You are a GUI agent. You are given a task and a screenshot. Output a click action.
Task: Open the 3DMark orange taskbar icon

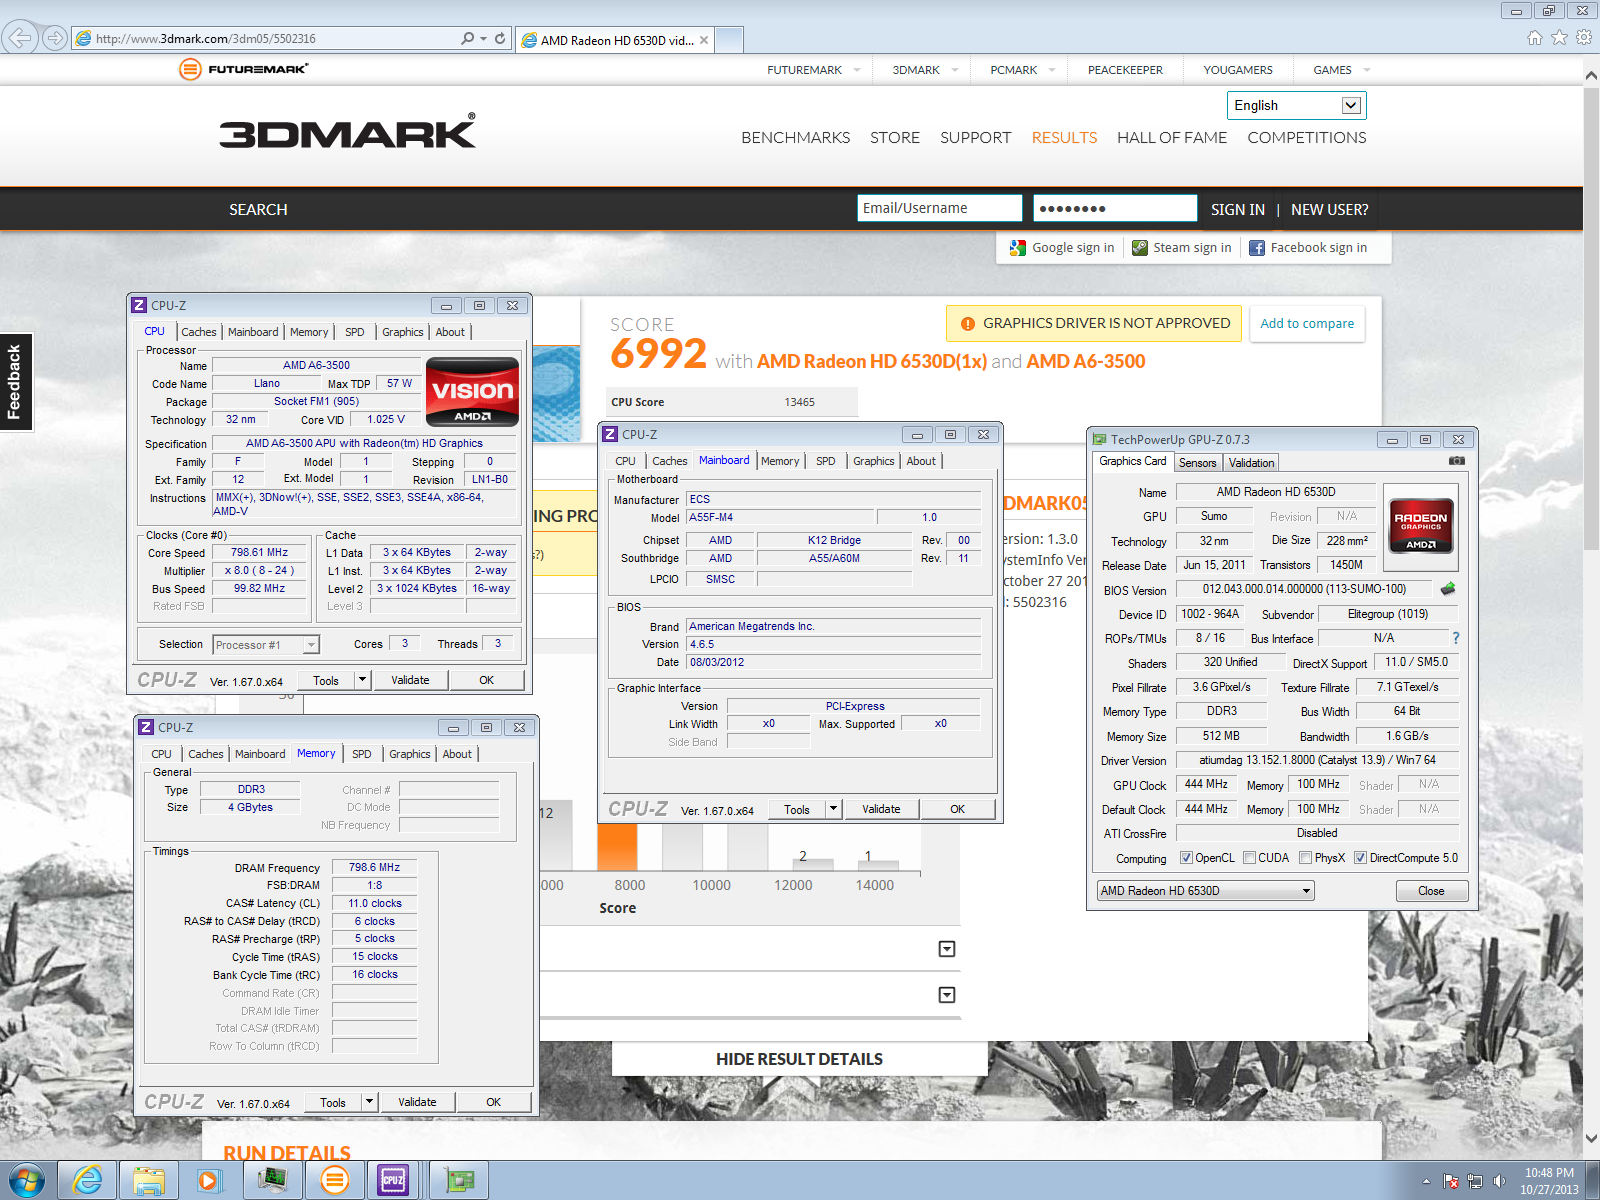click(335, 1180)
